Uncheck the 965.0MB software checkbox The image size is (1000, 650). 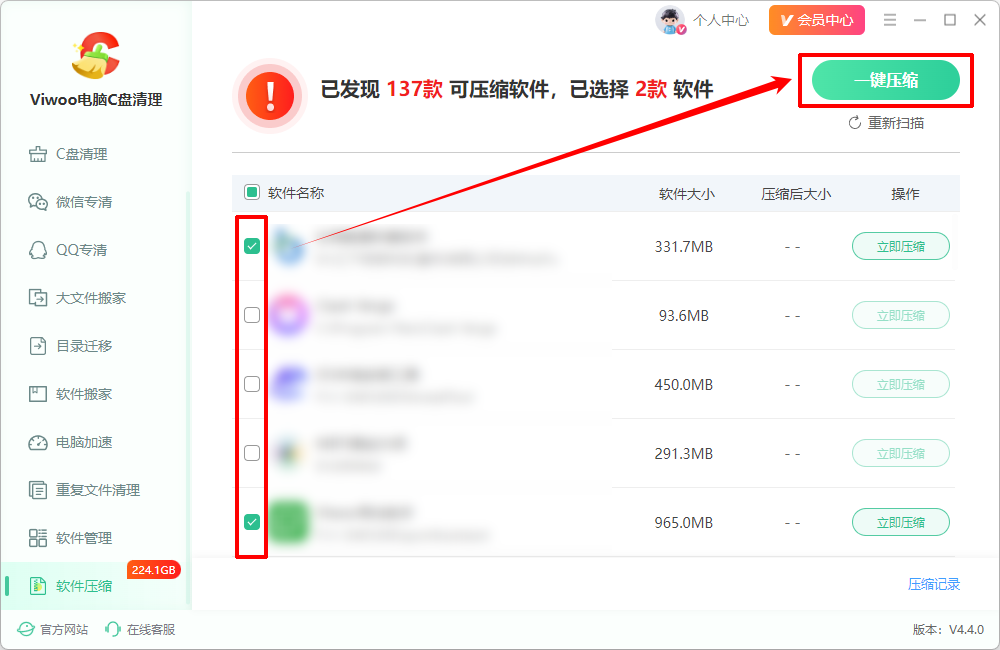252,522
